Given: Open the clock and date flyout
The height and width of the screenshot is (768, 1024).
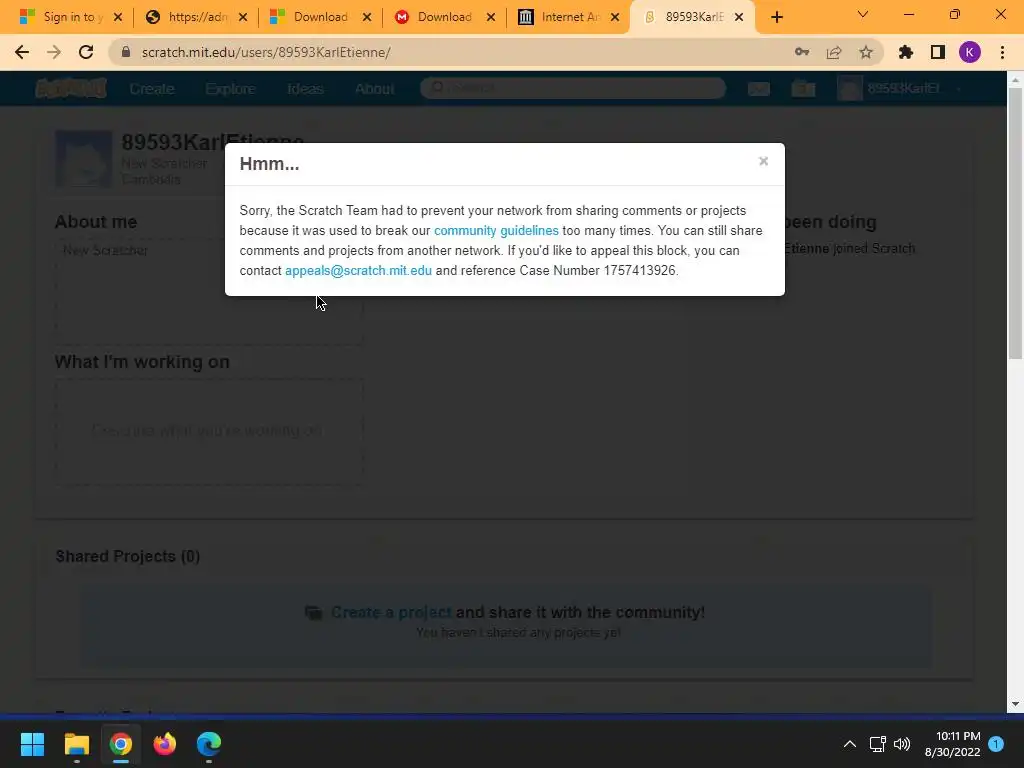Looking at the screenshot, I should [x=953, y=744].
